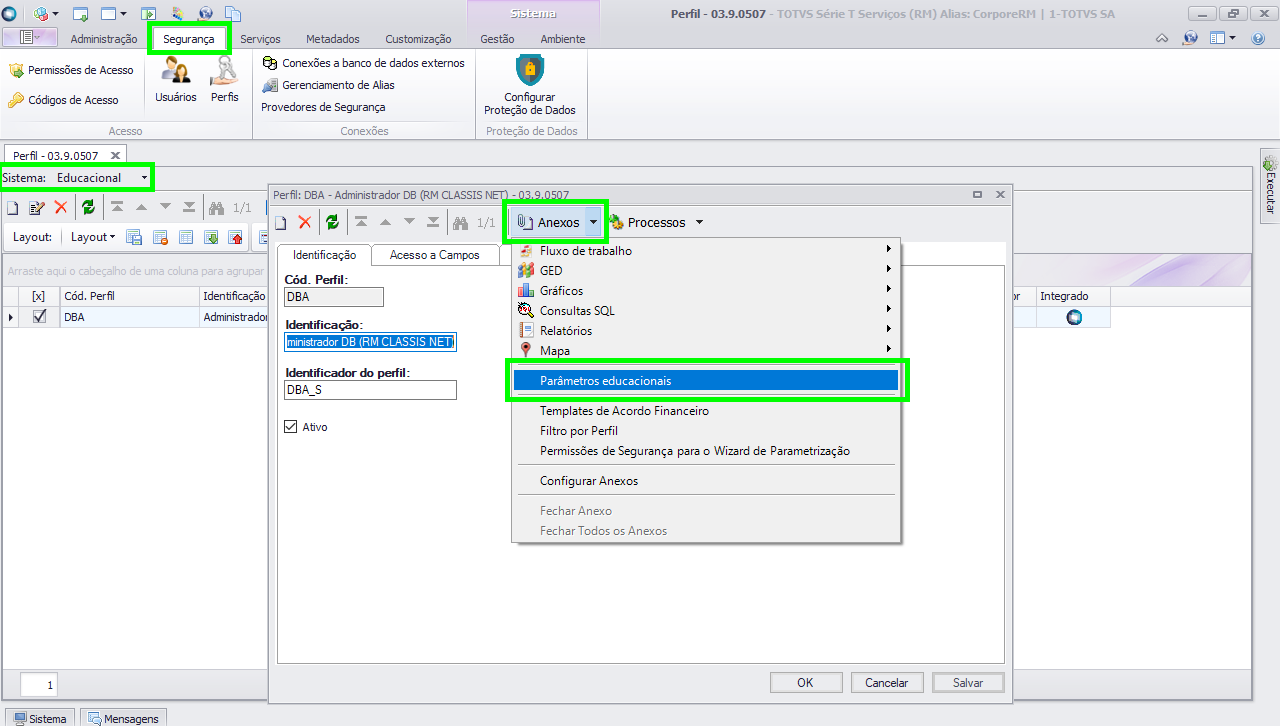Screen dimensions: 1280x726
Task: Expand the Consultas SQL submenu
Action: [x=706, y=311]
